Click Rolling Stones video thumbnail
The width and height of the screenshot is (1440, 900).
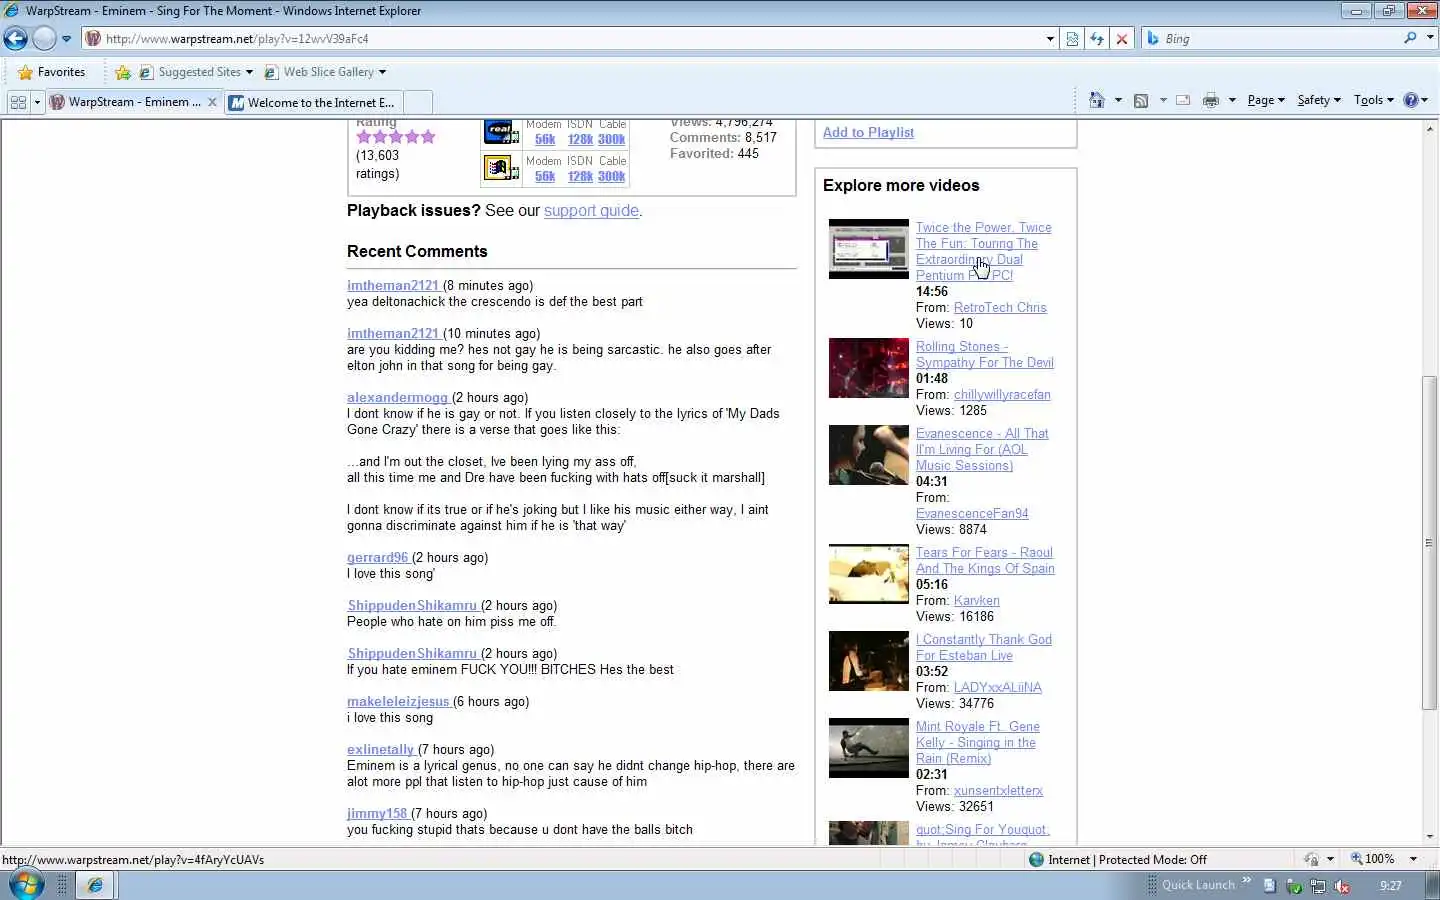(x=869, y=368)
